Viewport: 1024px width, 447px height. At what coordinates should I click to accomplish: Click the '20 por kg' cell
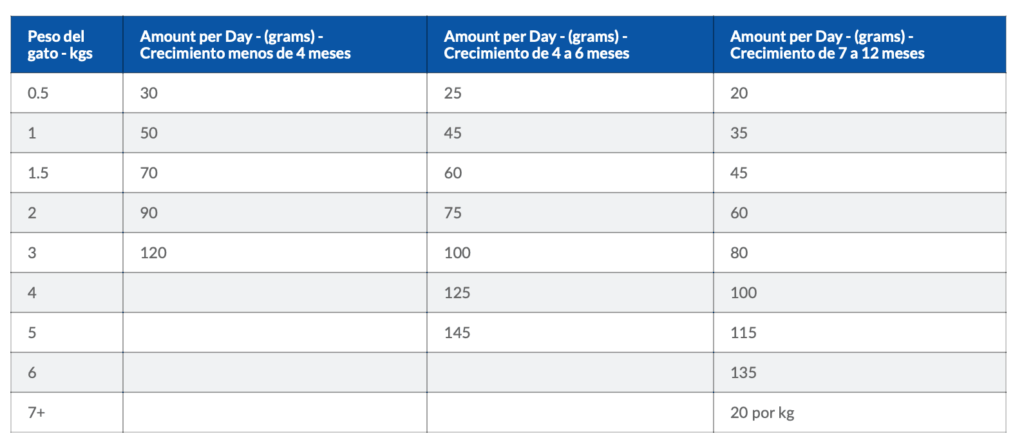[859, 412]
